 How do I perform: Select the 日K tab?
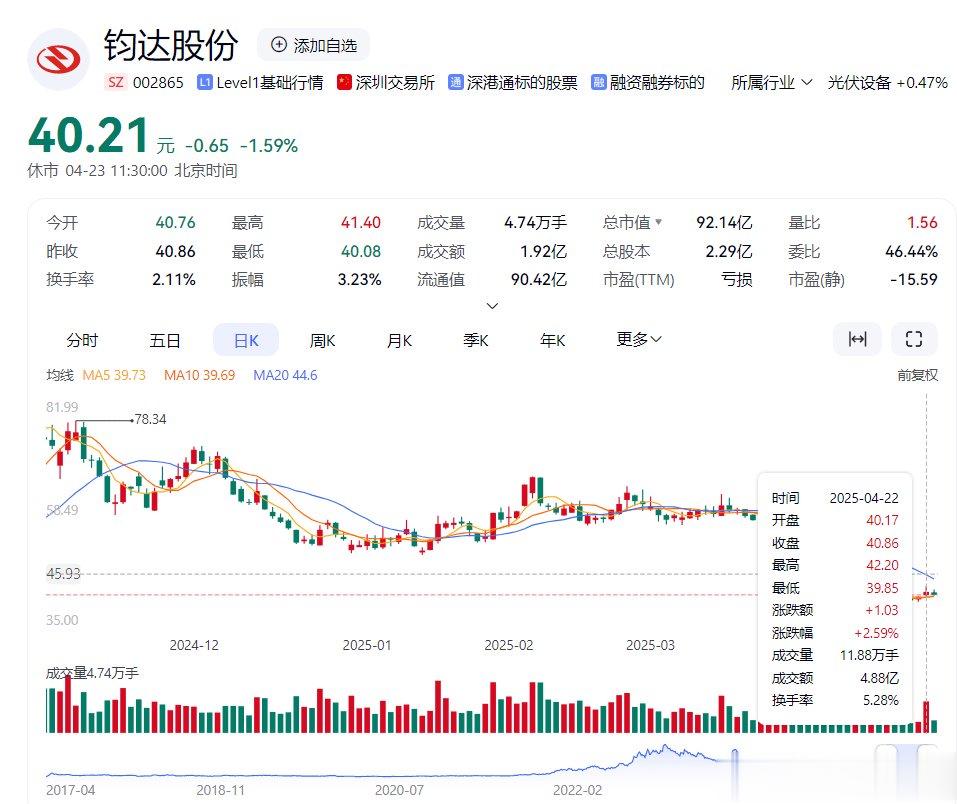point(246,340)
